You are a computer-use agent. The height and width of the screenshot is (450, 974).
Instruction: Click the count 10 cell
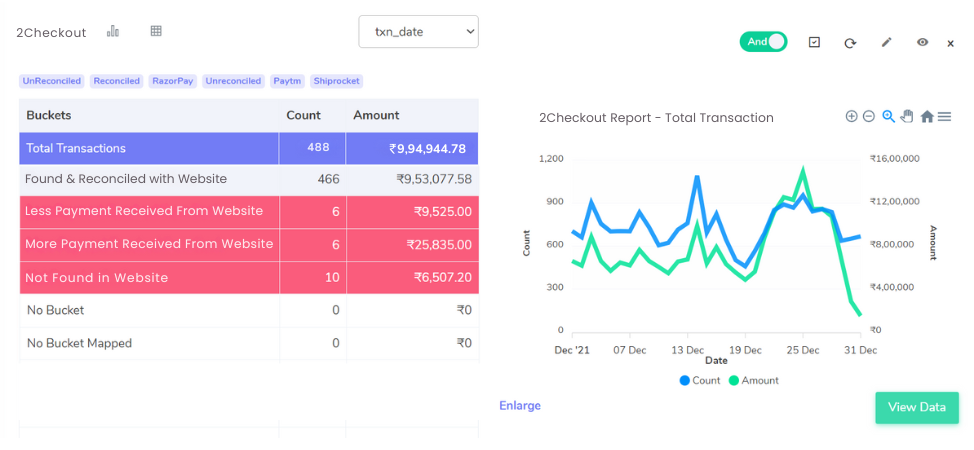tap(312, 278)
